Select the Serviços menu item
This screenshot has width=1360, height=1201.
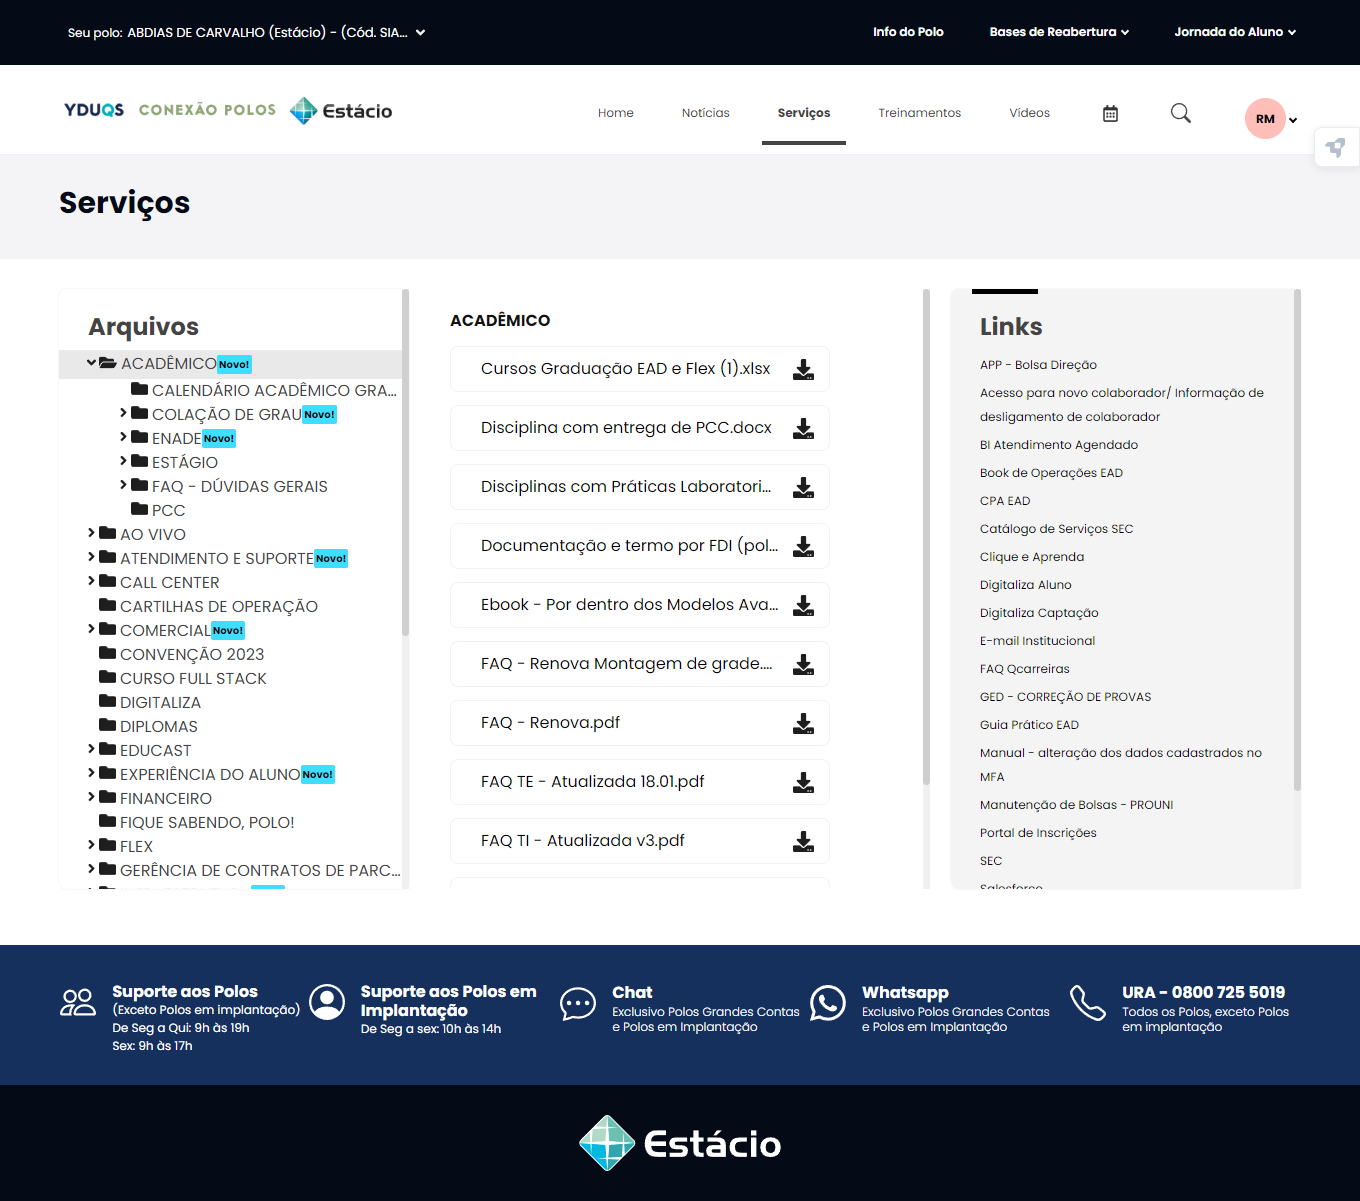[x=804, y=113]
